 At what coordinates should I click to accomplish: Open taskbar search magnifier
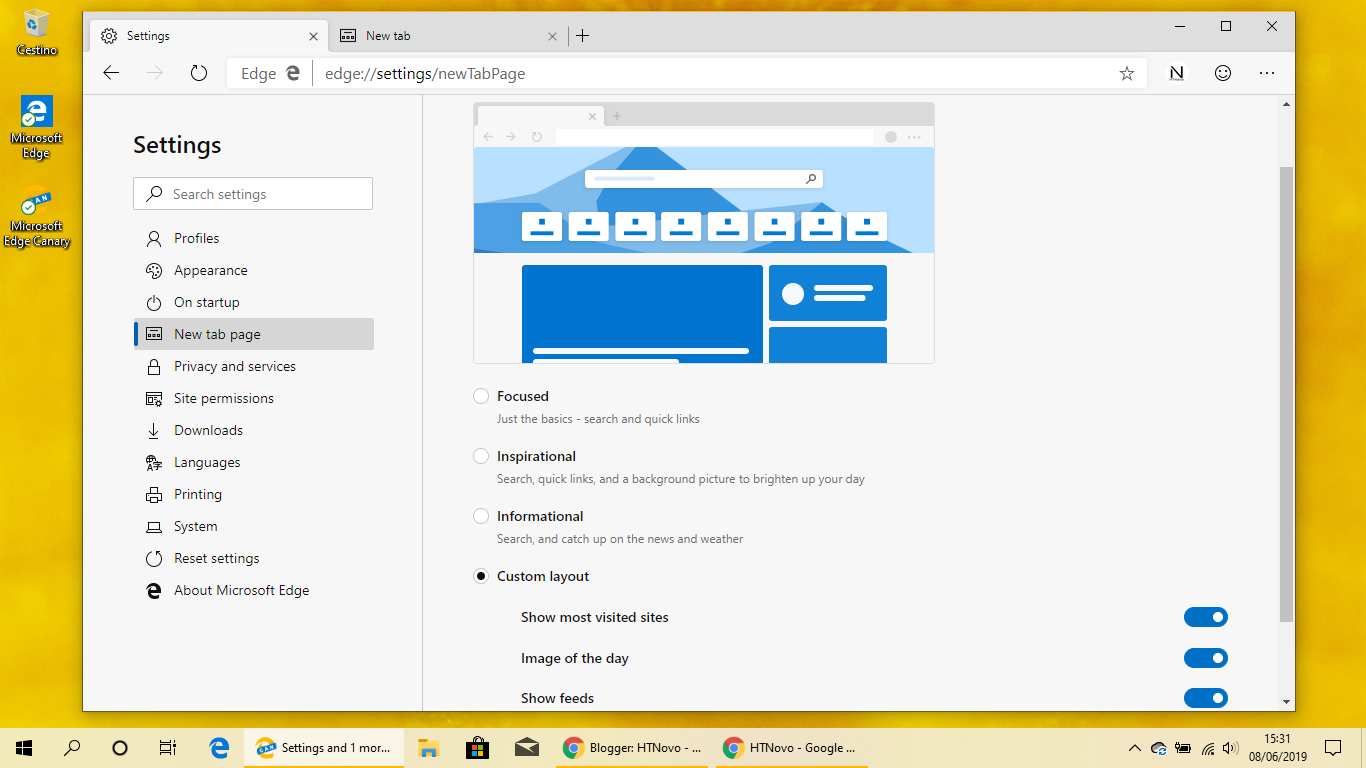click(72, 748)
